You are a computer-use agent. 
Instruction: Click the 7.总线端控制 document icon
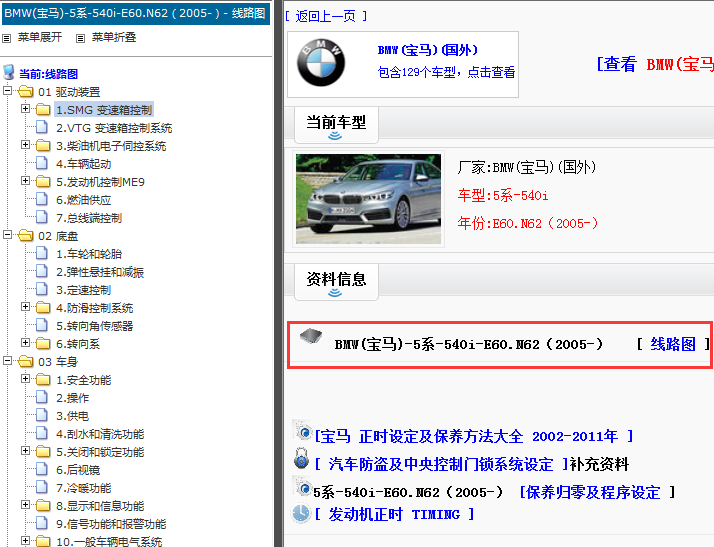(x=41, y=218)
